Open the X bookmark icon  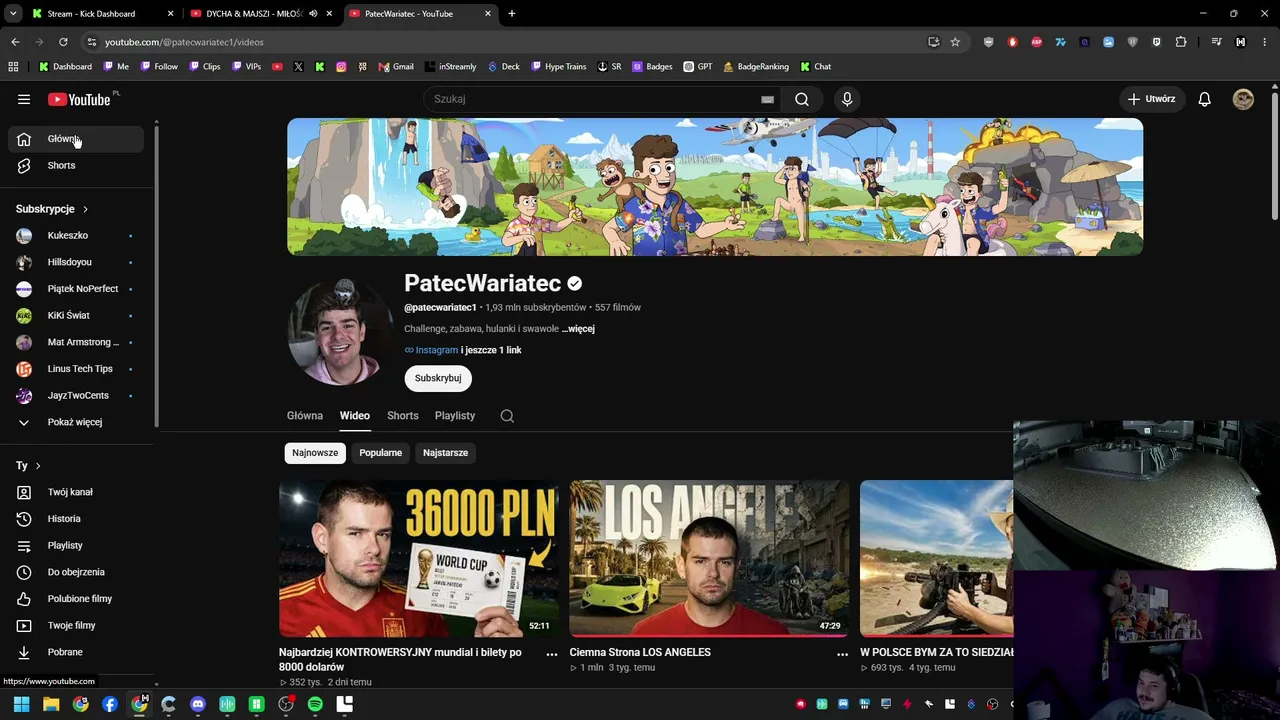click(x=298, y=67)
